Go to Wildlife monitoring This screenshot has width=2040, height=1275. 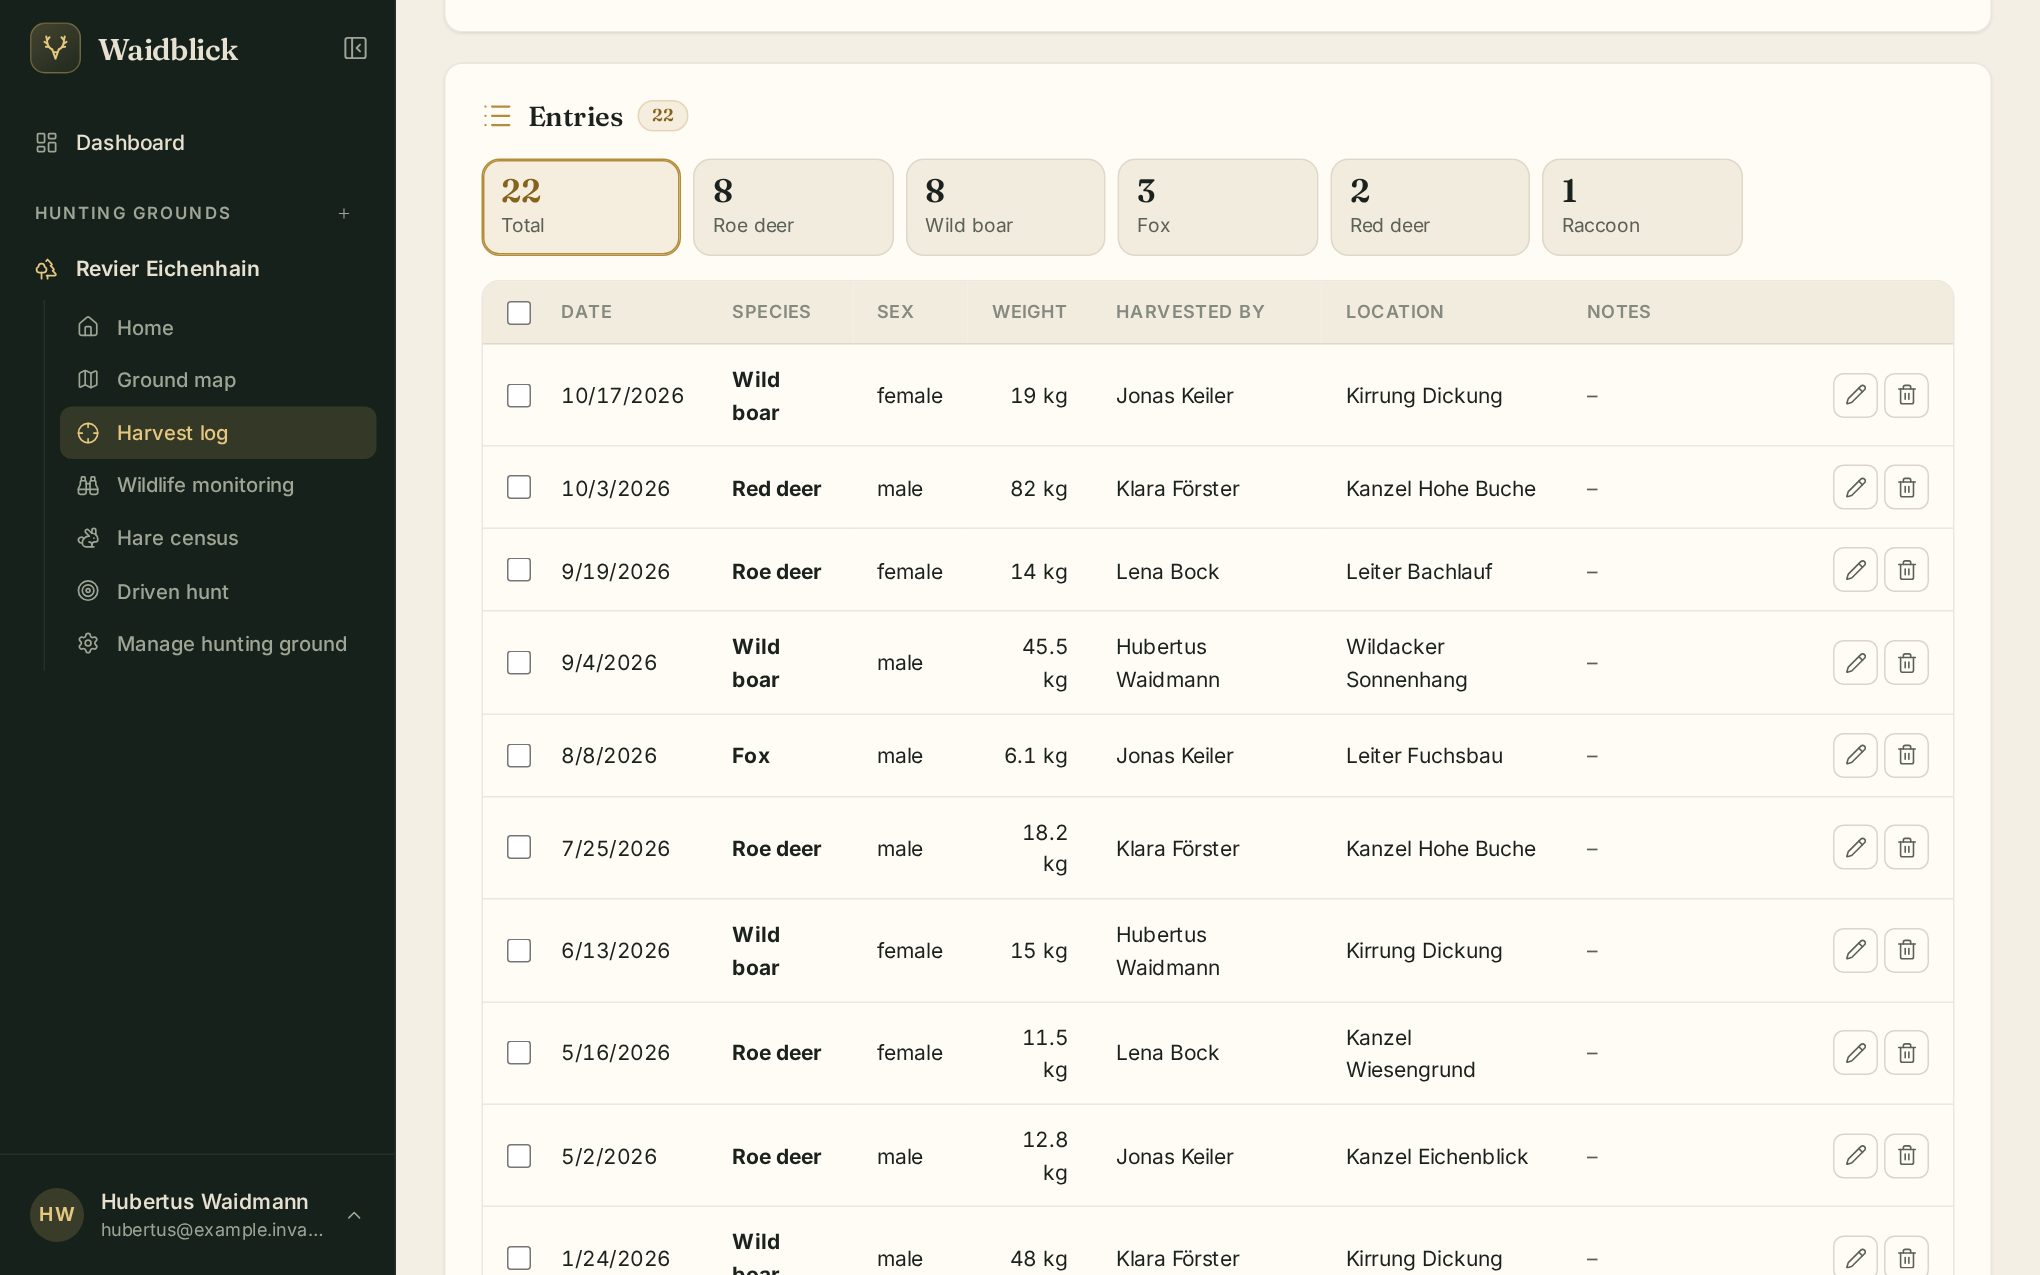(x=218, y=485)
